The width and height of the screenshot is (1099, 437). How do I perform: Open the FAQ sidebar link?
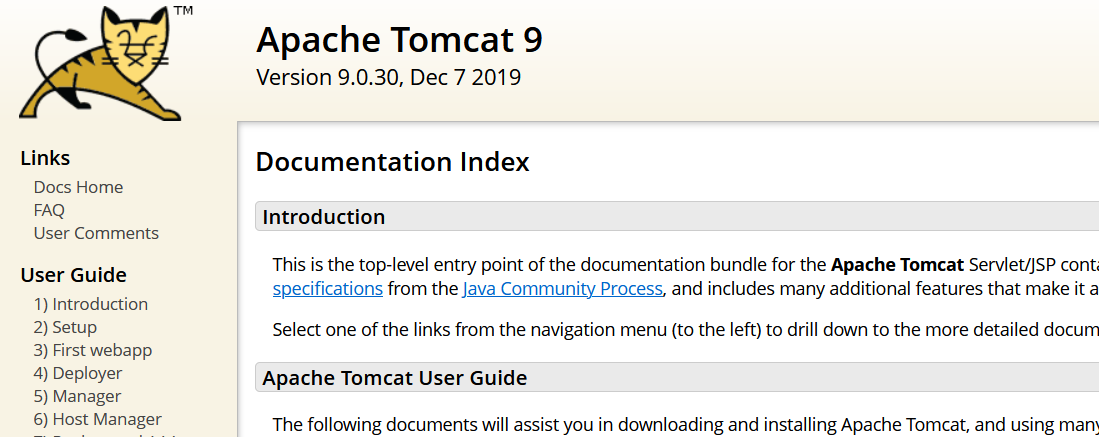coord(49,210)
